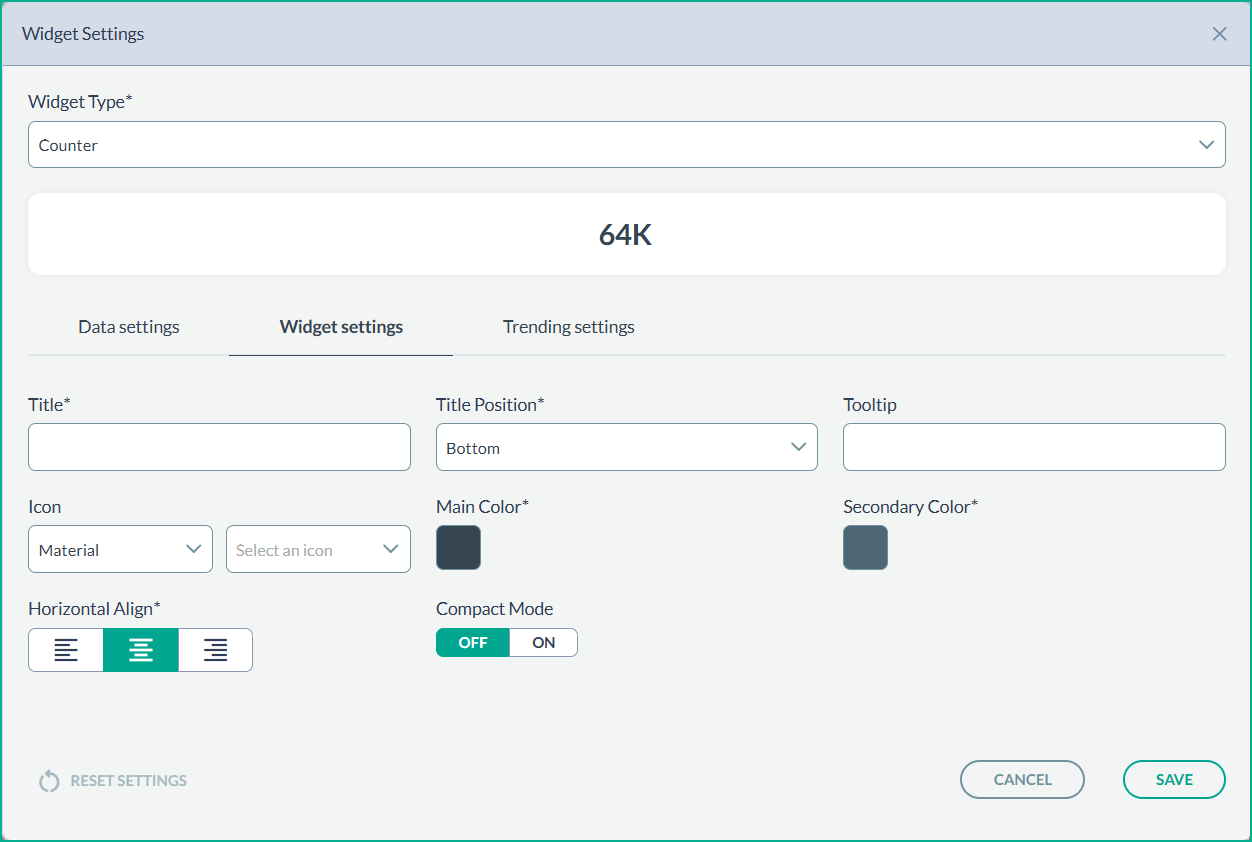Open the Widget Type dropdown
This screenshot has width=1252, height=842.
pyautogui.click(x=626, y=145)
